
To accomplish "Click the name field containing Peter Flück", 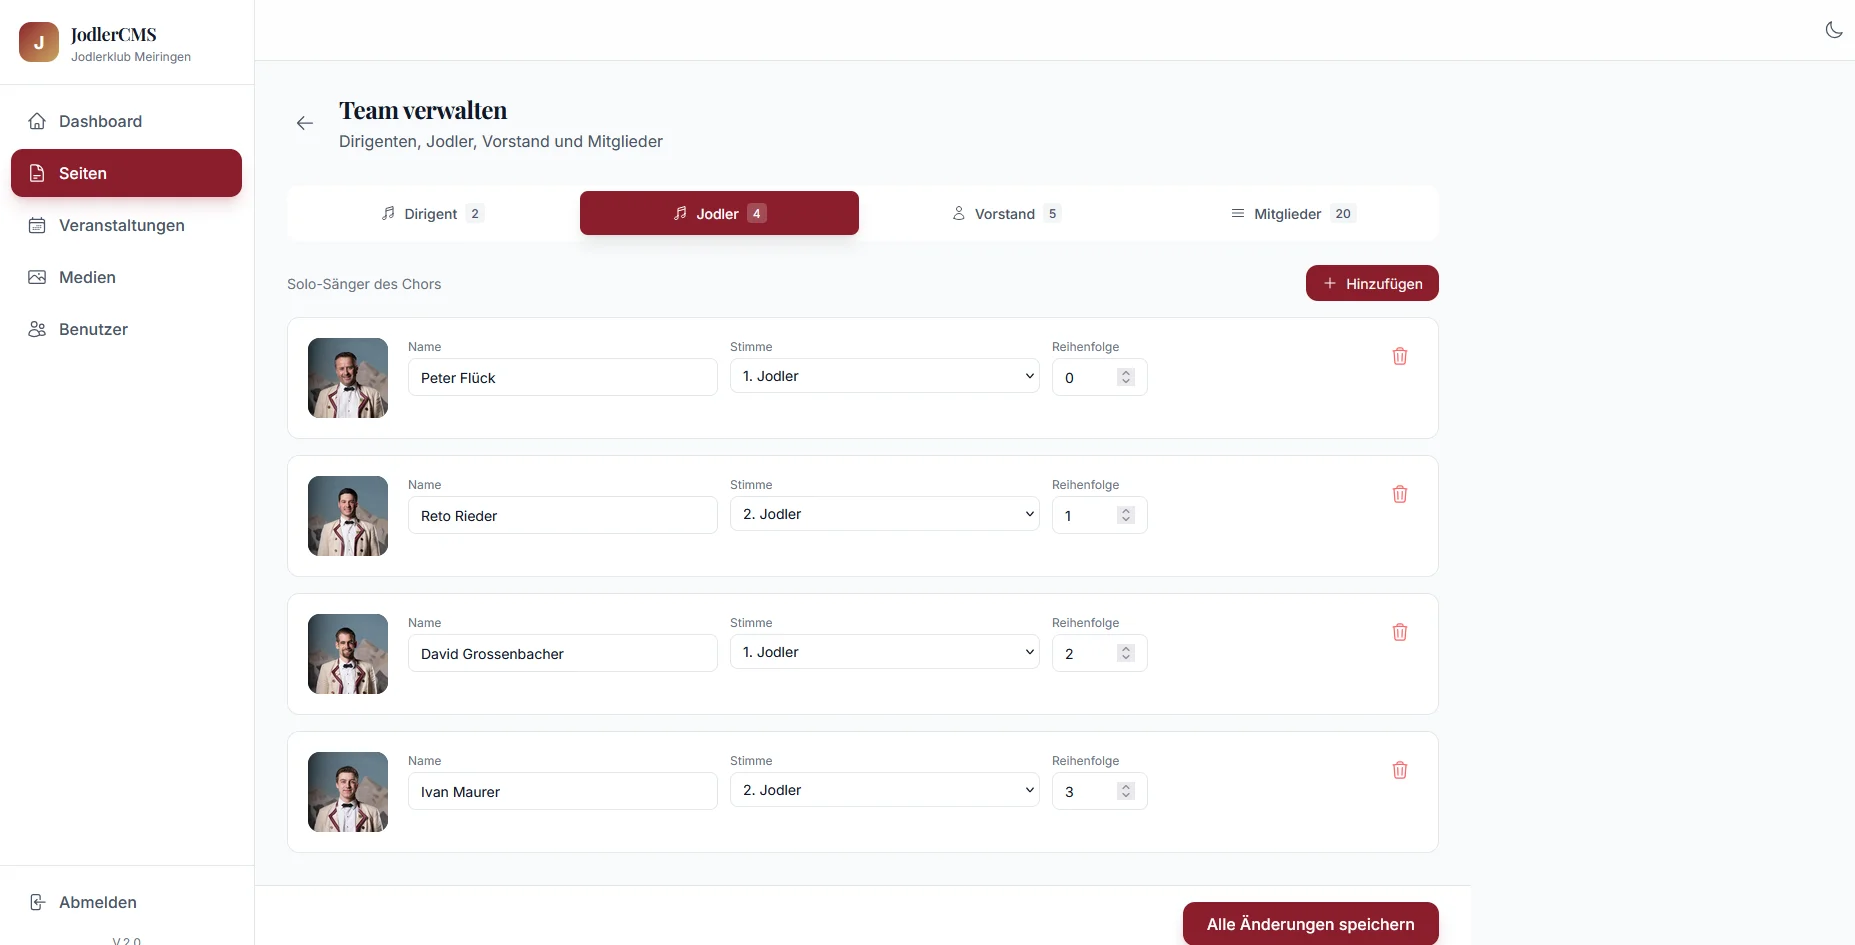I will (x=562, y=377).
